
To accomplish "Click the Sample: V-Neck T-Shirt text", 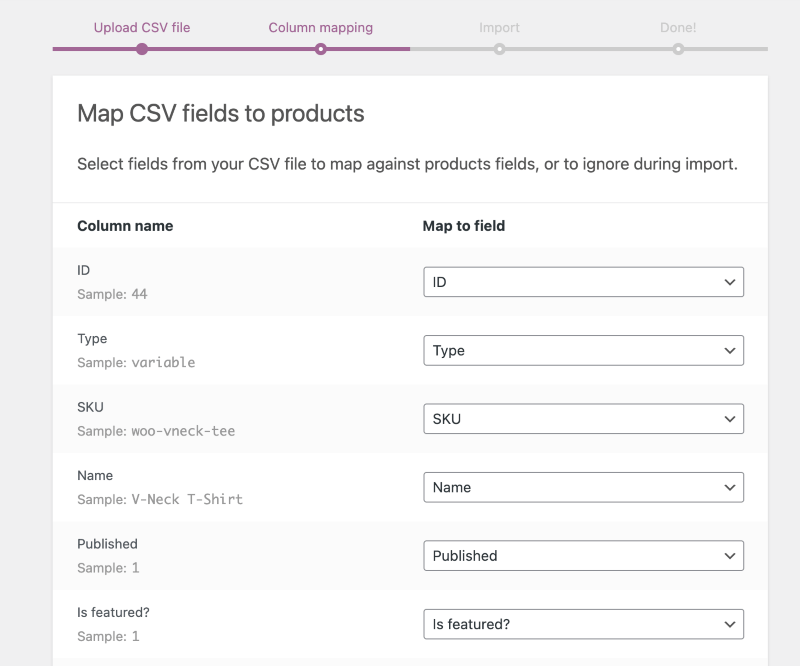I will click(160, 499).
